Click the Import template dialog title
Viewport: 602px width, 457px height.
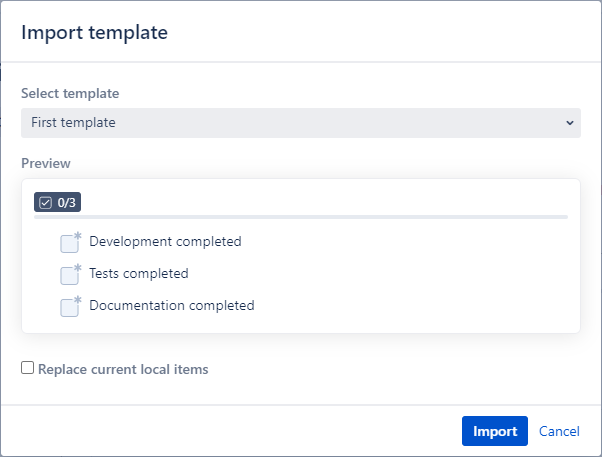(94, 32)
